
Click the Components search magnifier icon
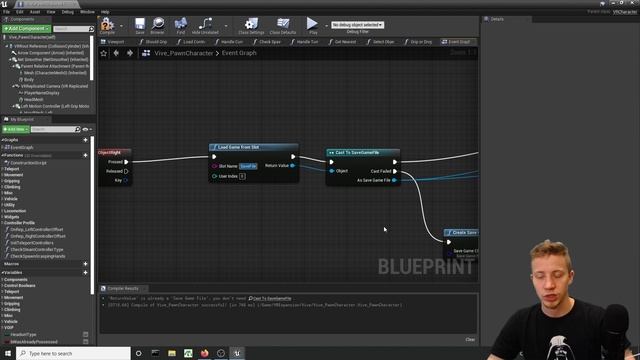point(91,29)
